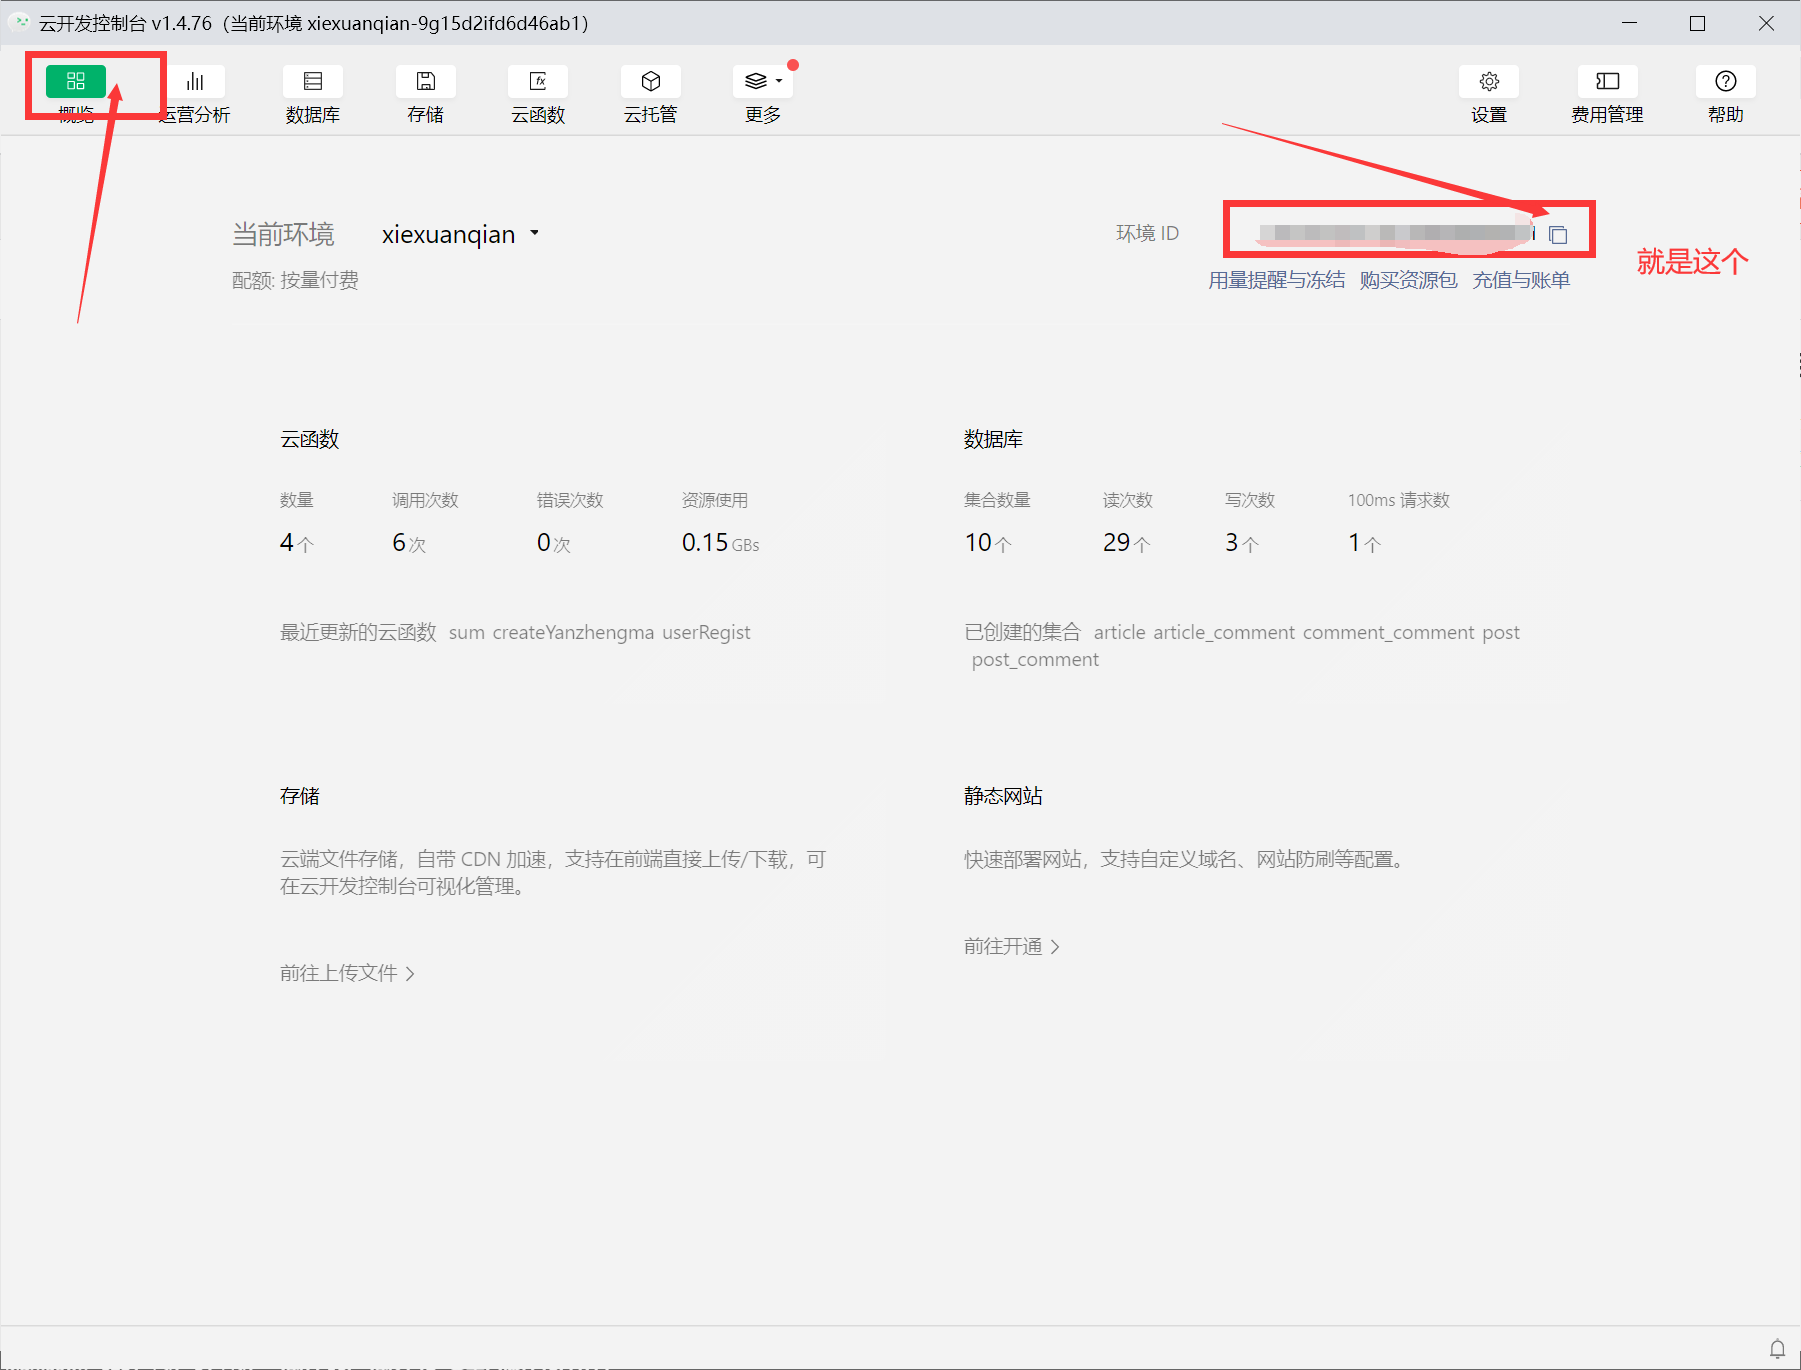The image size is (1801, 1370).
Task: Select cloud function userRegist
Action: [706, 632]
